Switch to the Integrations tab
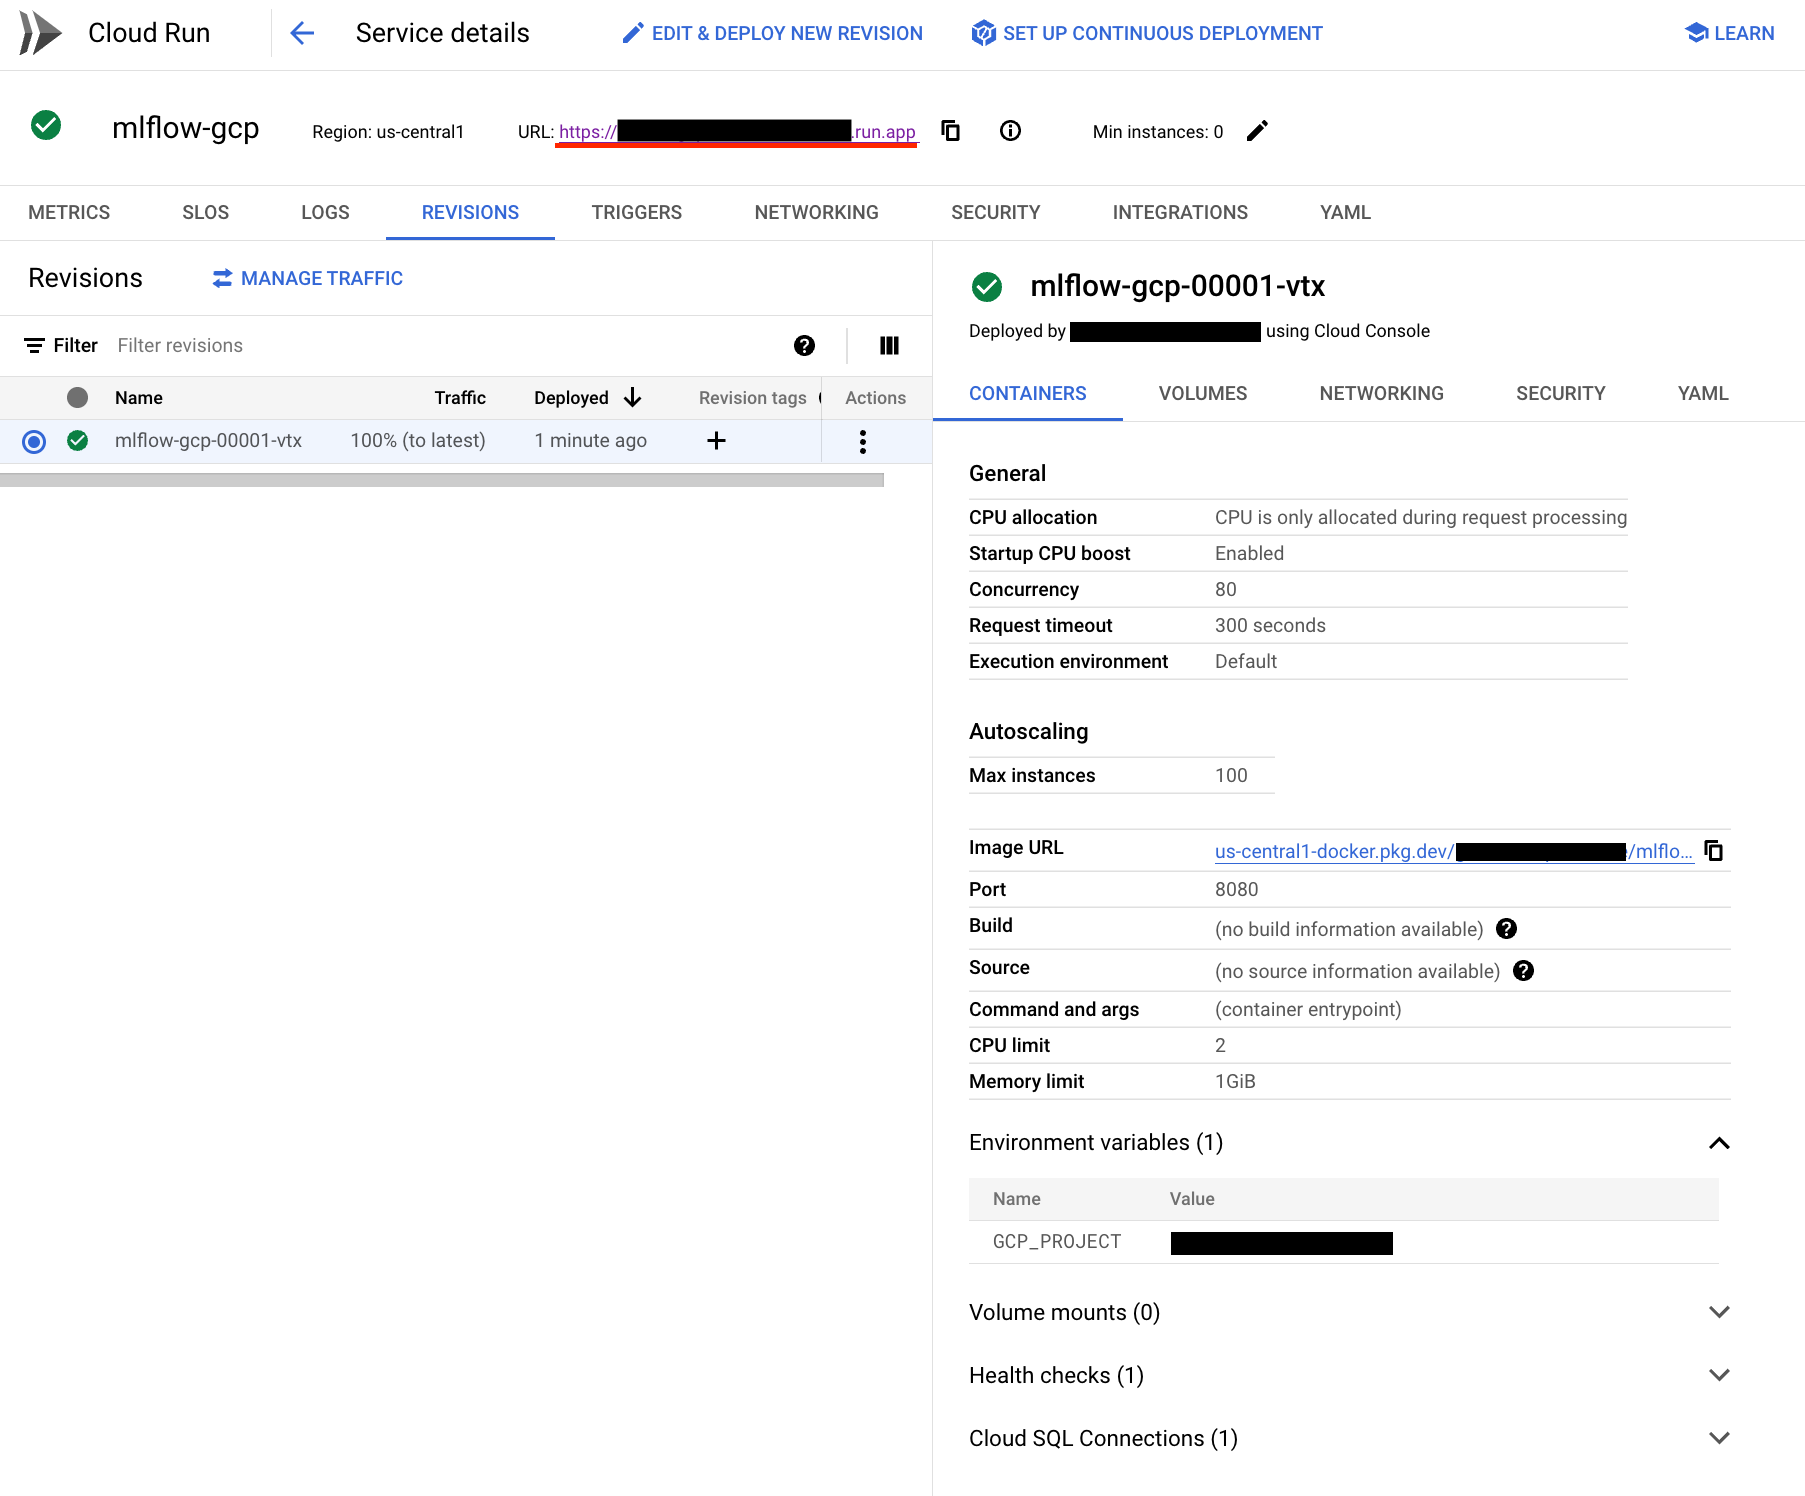Viewport: 1805px width, 1496px height. (x=1180, y=212)
